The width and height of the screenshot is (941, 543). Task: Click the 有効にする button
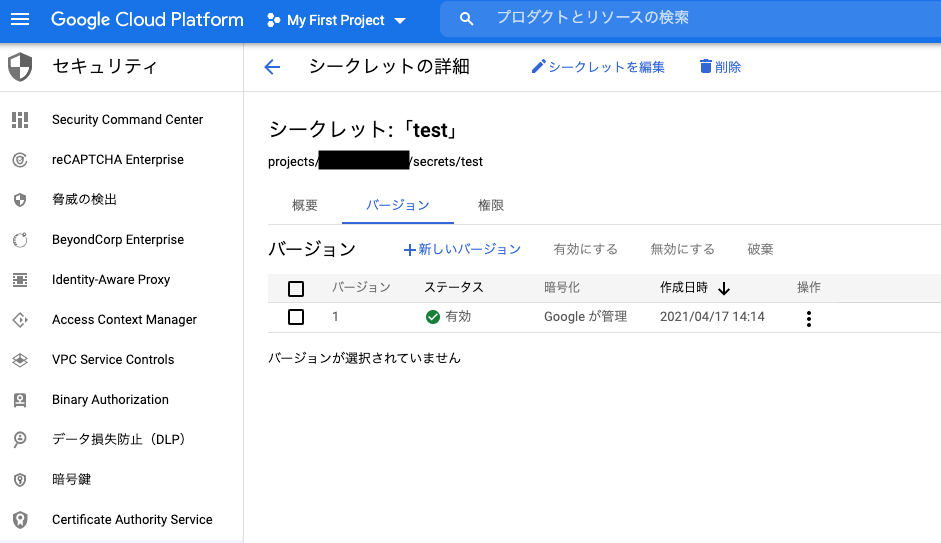586,249
